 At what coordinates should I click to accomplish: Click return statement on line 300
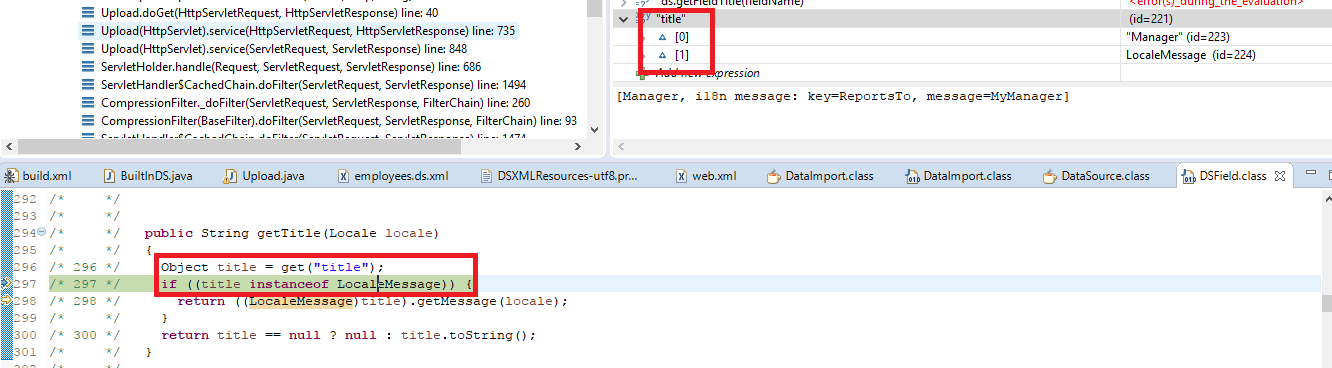348,335
